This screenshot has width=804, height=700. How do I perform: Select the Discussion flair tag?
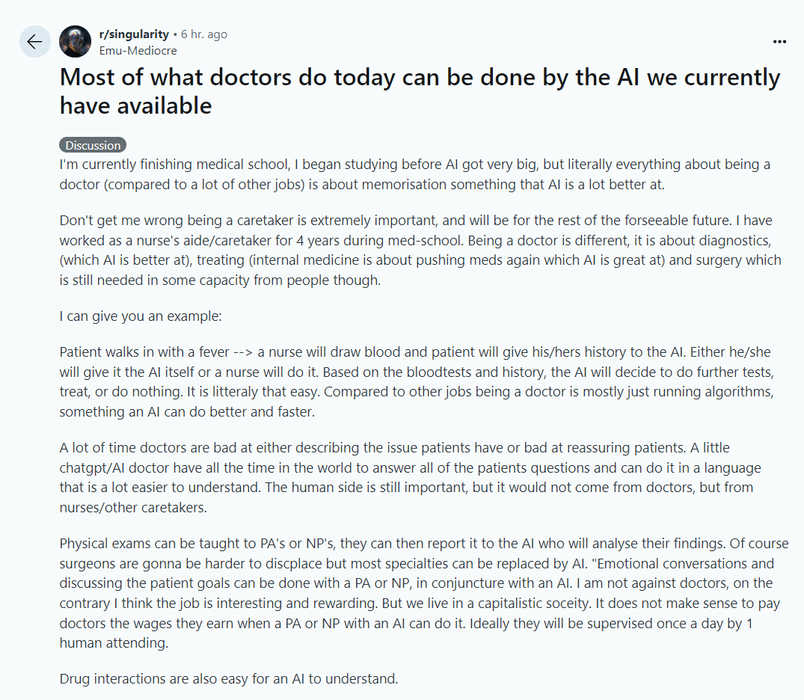[x=93, y=145]
